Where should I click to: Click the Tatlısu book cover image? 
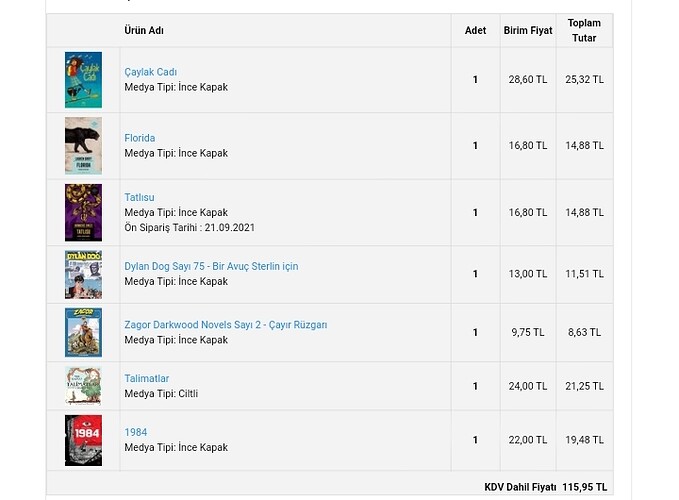pos(83,212)
